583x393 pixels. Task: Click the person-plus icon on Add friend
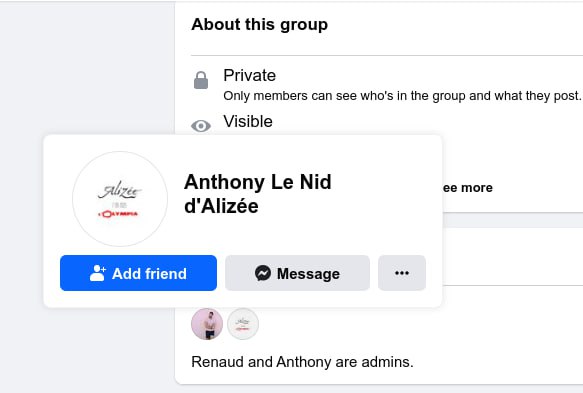click(98, 273)
